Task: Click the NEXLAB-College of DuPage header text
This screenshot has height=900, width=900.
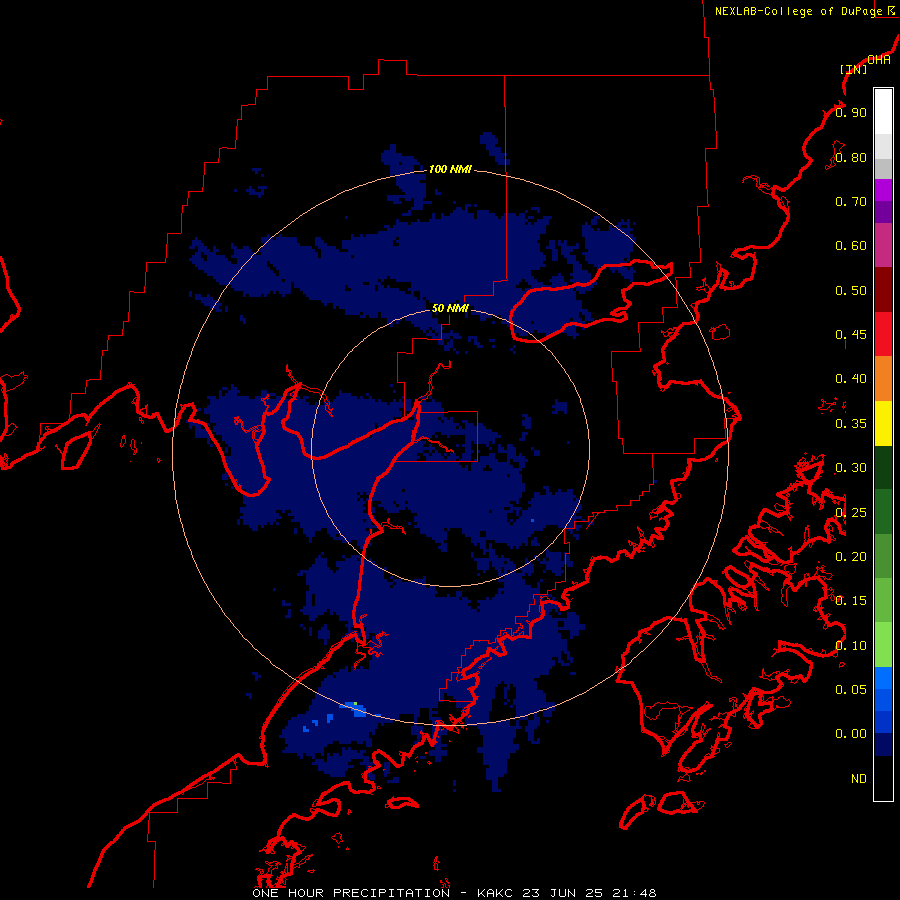Action: (798, 11)
